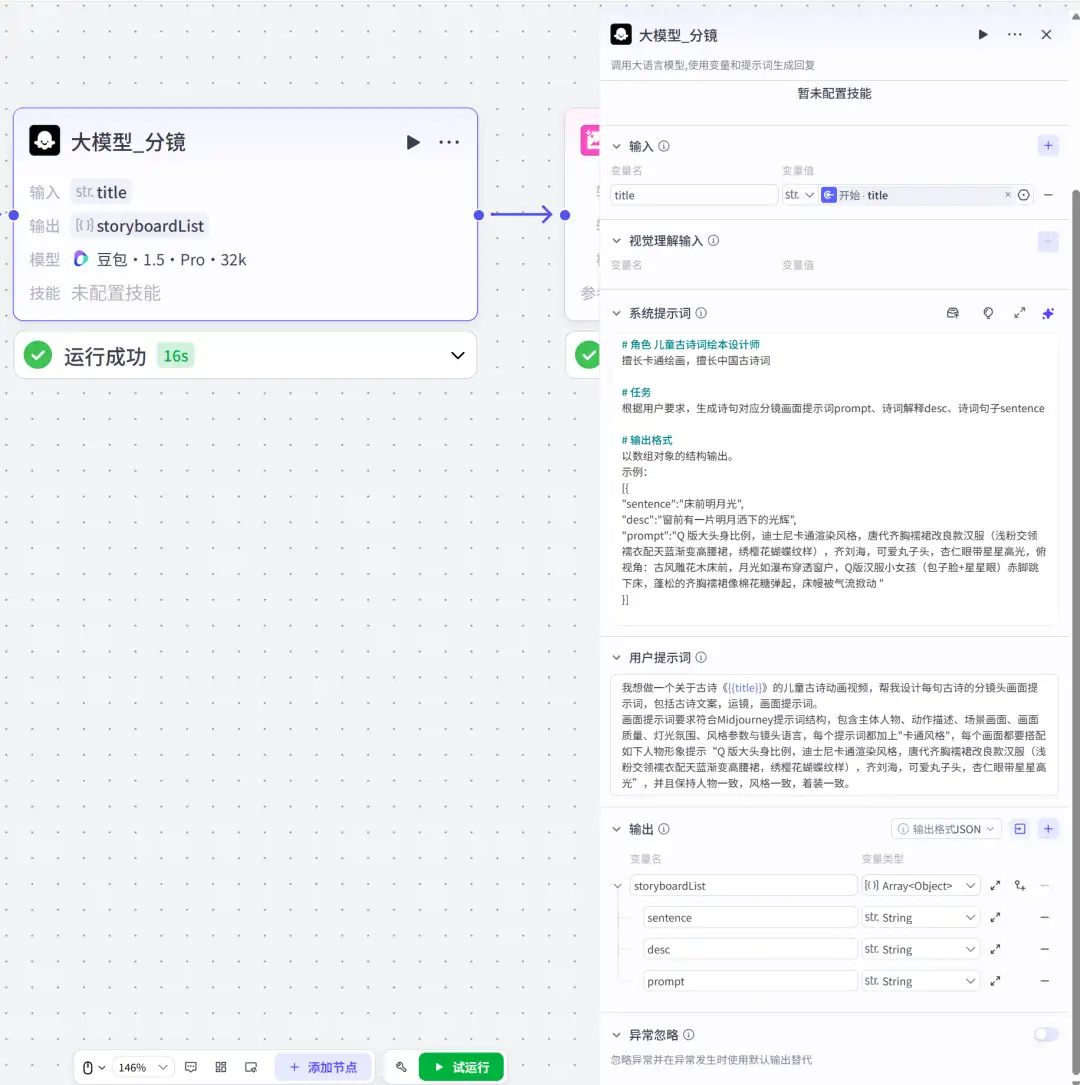Open the canvas node's three-dot menu
Image resolution: width=1080 pixels, height=1085 pixels.
tap(449, 143)
